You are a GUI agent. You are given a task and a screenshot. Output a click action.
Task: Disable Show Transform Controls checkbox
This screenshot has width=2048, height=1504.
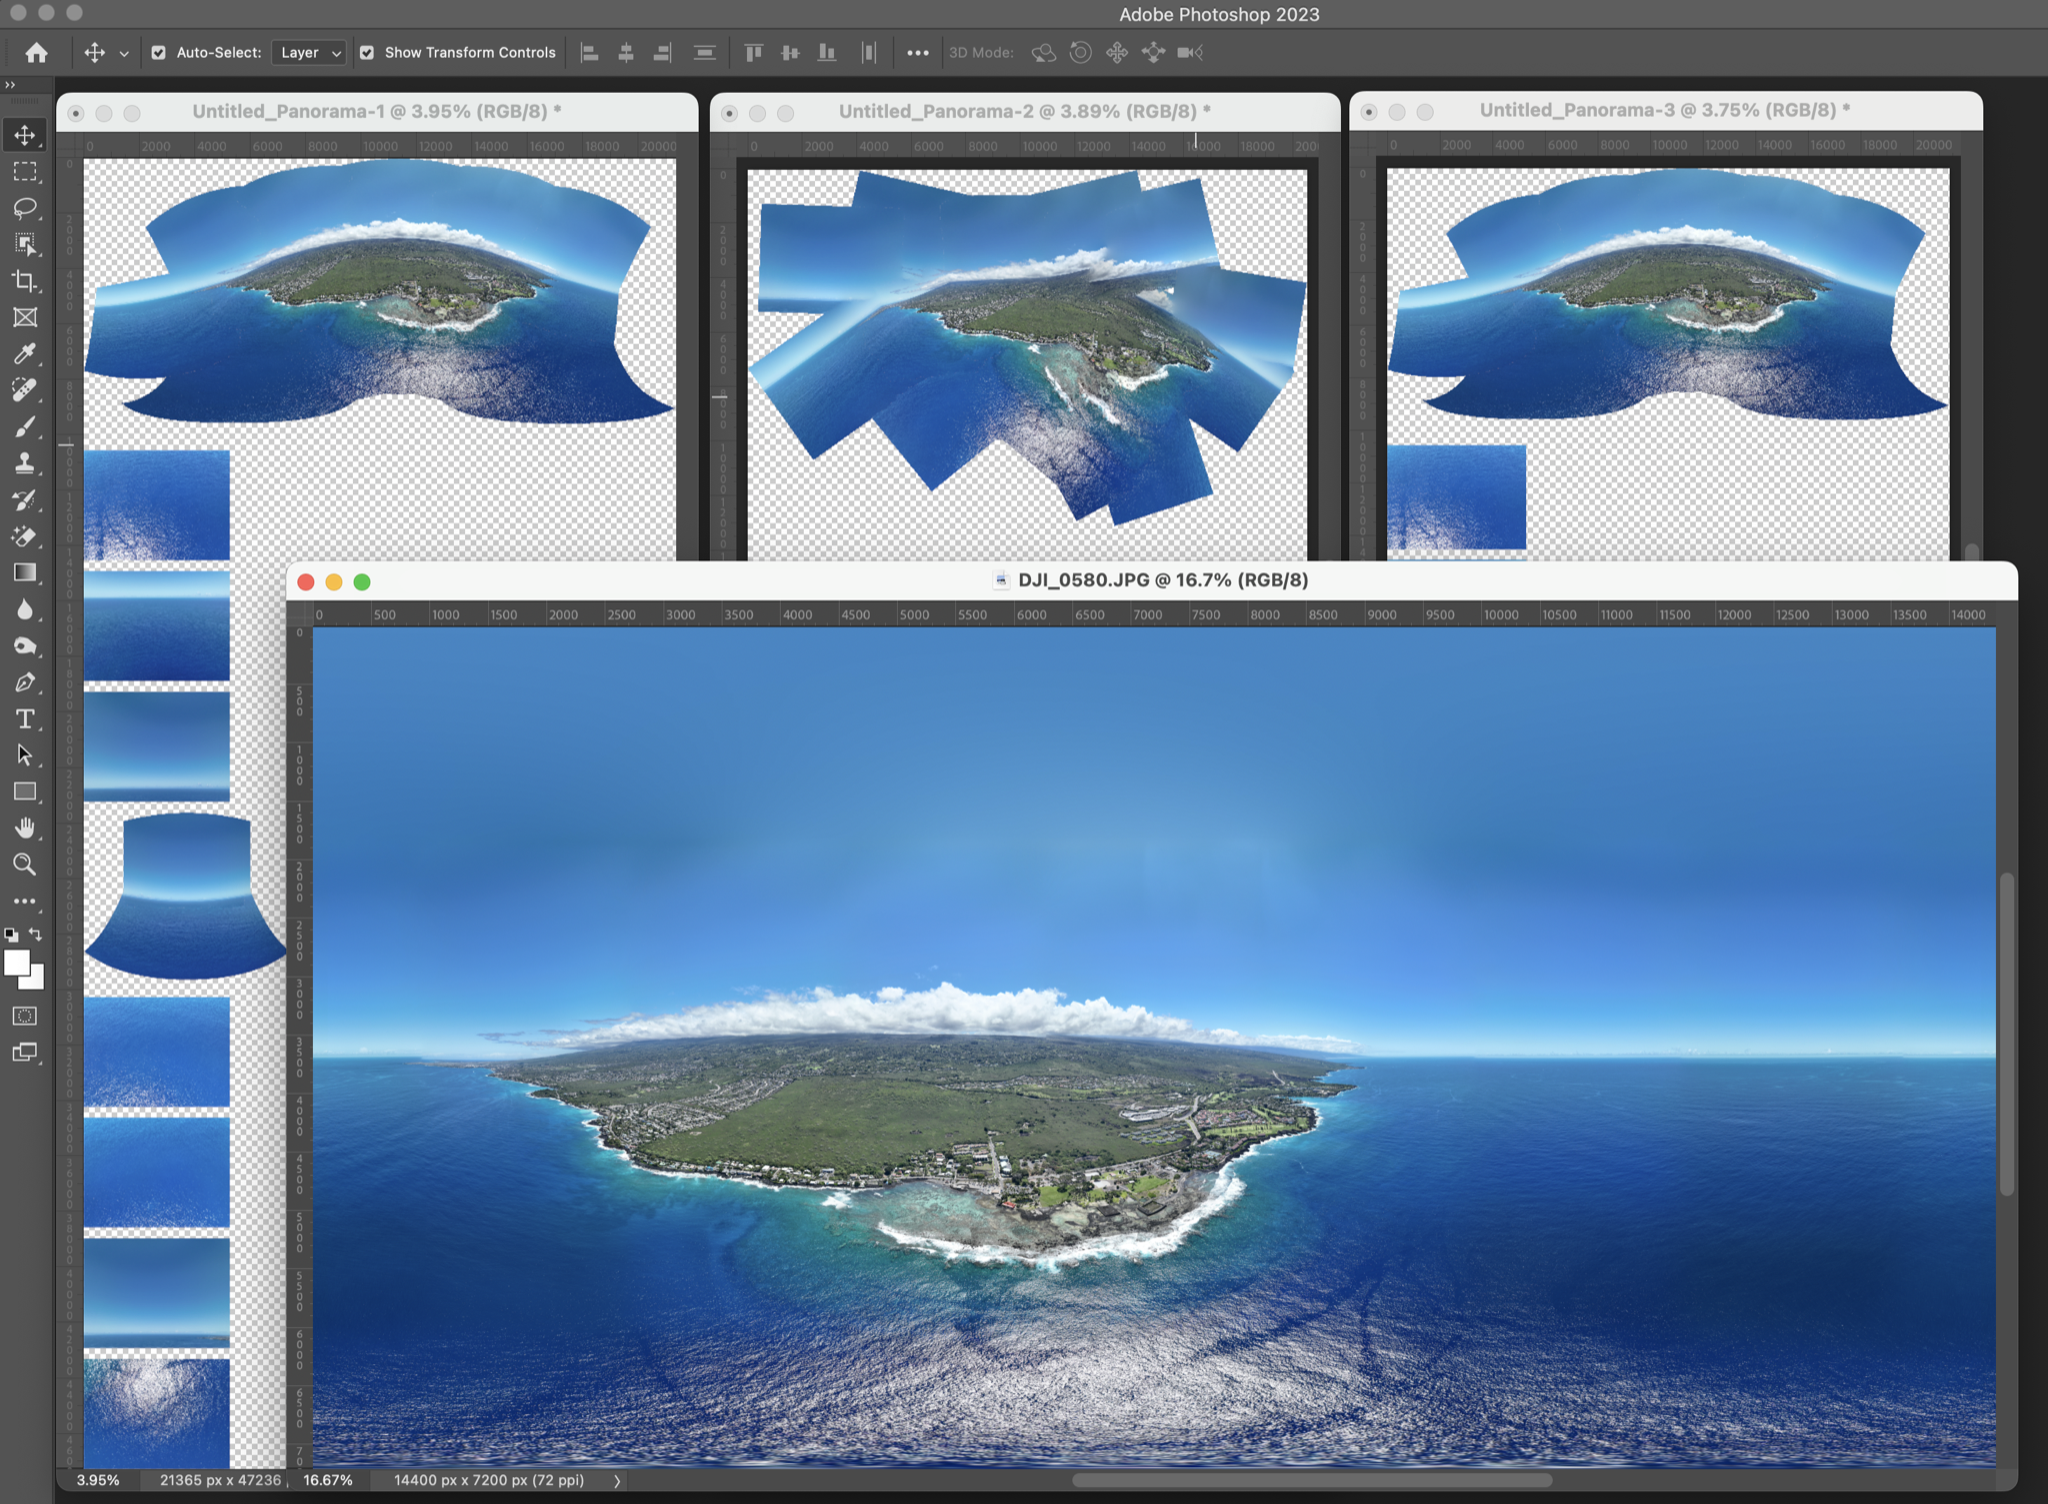tap(367, 53)
